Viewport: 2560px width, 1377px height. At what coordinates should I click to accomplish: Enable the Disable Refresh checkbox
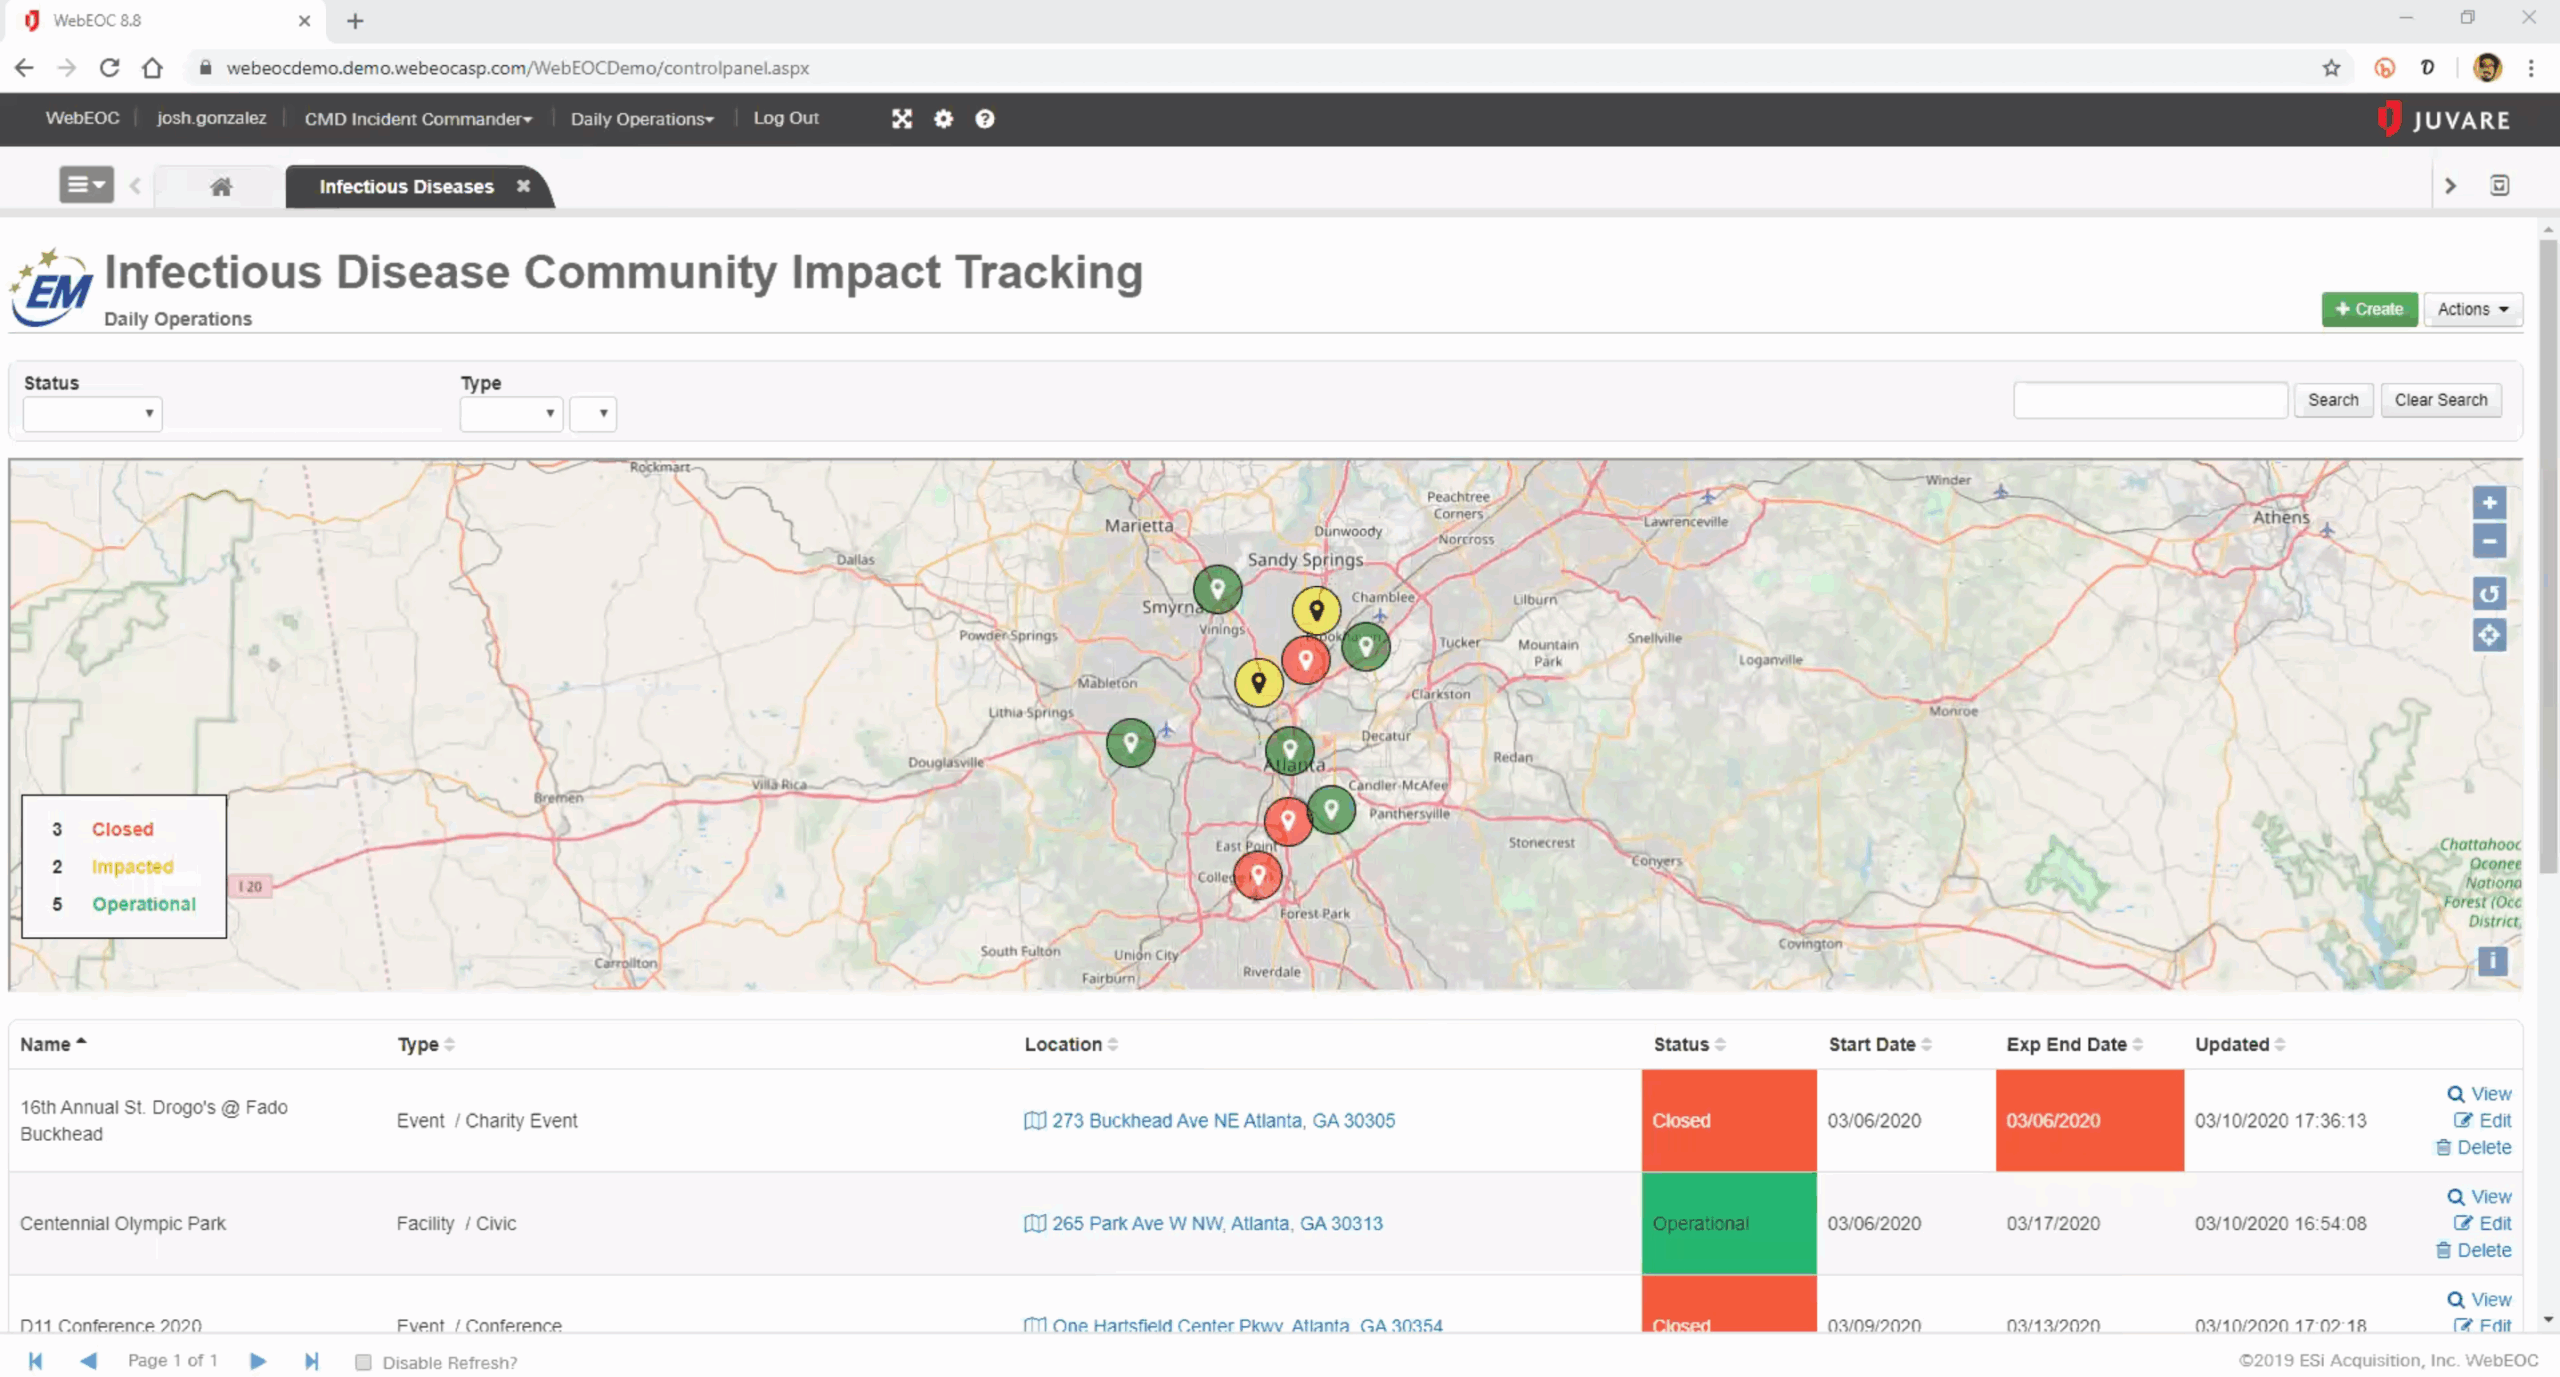(363, 1362)
